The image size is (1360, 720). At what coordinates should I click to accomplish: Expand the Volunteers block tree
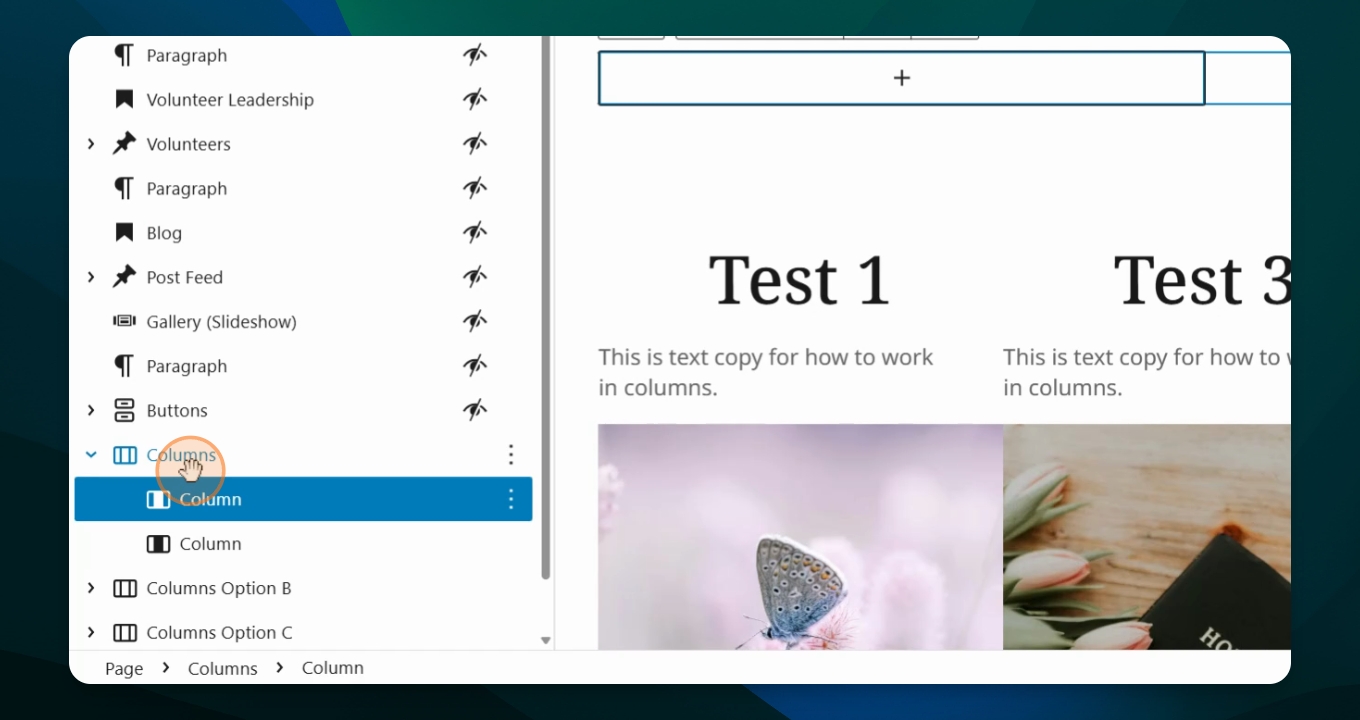tap(91, 144)
